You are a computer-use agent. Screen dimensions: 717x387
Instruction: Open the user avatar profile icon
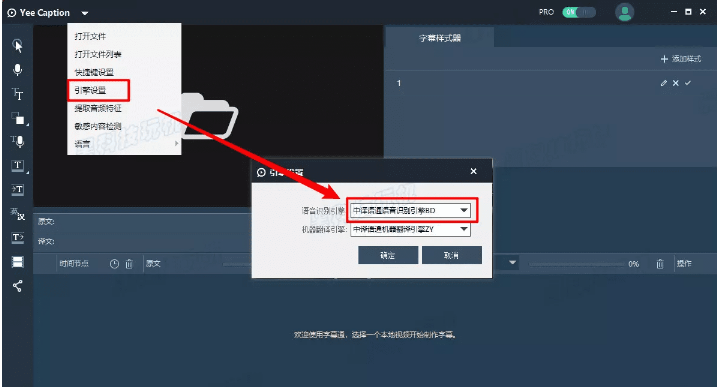coord(624,12)
